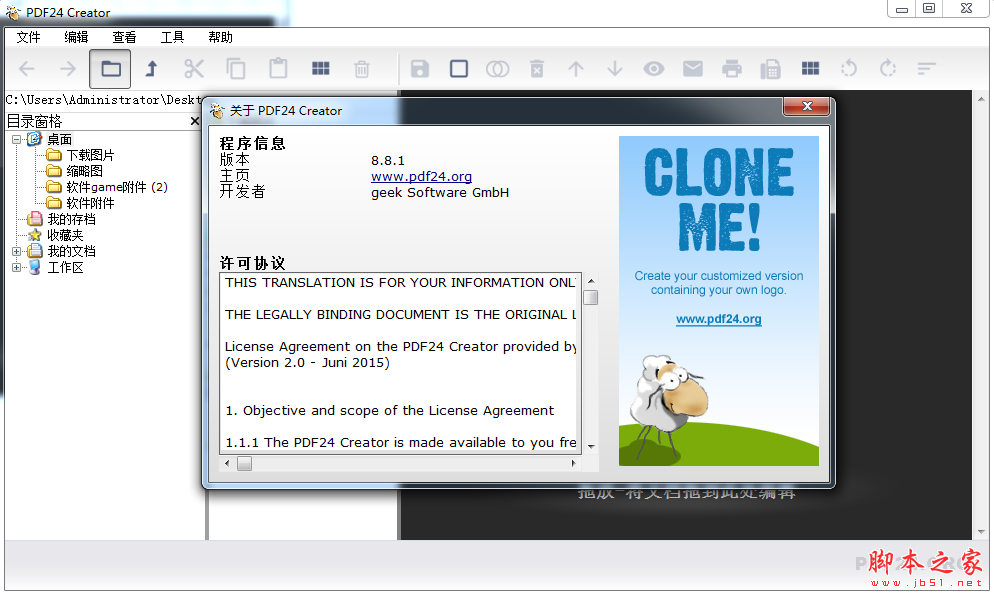Image resolution: width=994 pixels, height=594 pixels.
Task: Open the 工具 menu
Action: pos(172,37)
